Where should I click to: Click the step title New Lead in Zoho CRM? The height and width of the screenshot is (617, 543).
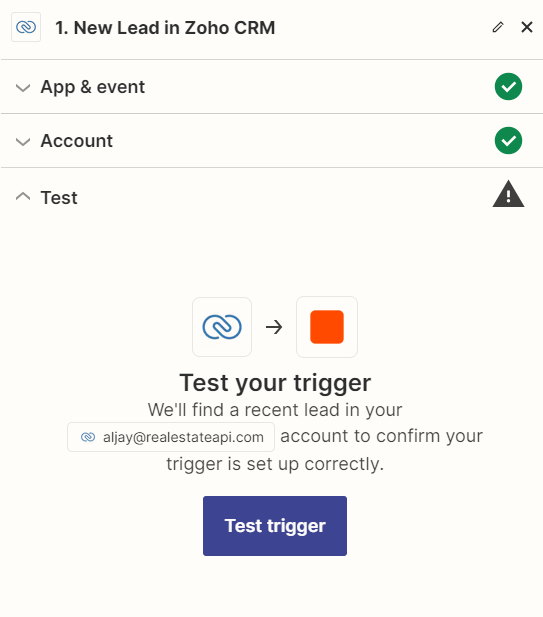165,28
